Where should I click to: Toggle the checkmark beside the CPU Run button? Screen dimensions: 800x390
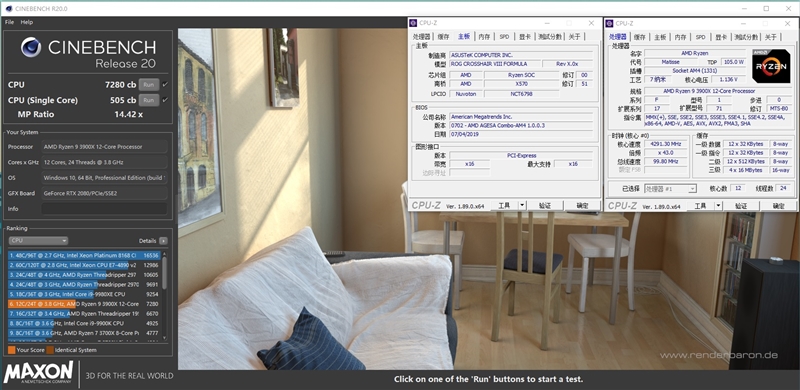[165, 85]
